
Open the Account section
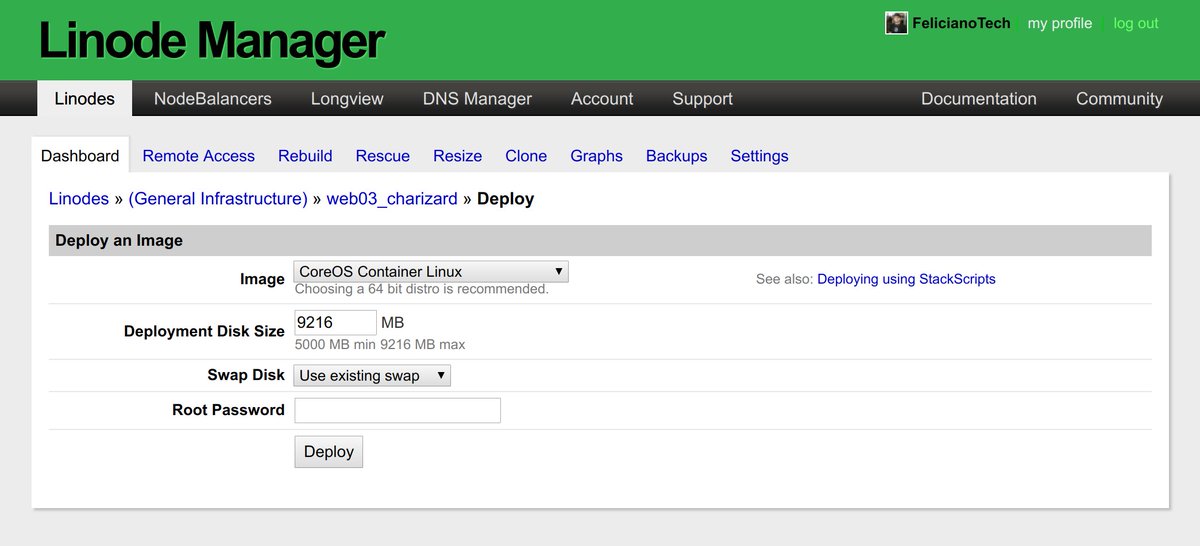coord(602,98)
